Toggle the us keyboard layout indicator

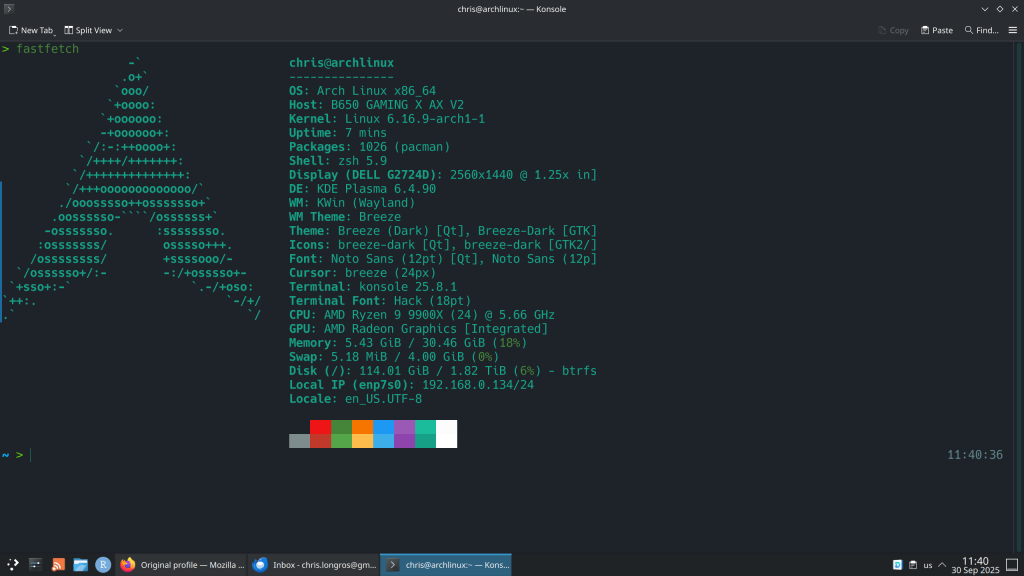click(928, 565)
